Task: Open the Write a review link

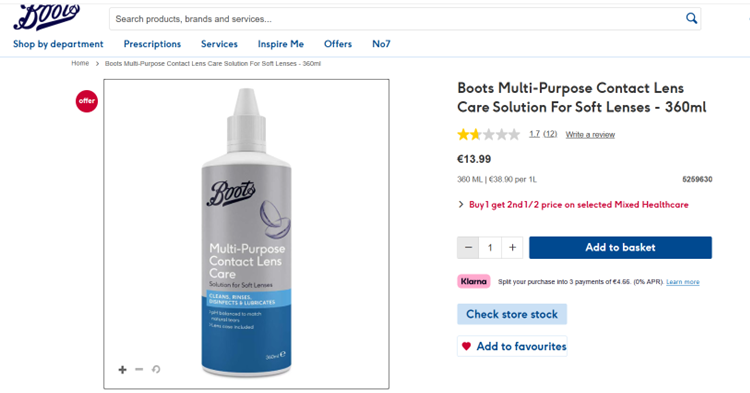Action: pyautogui.click(x=590, y=135)
